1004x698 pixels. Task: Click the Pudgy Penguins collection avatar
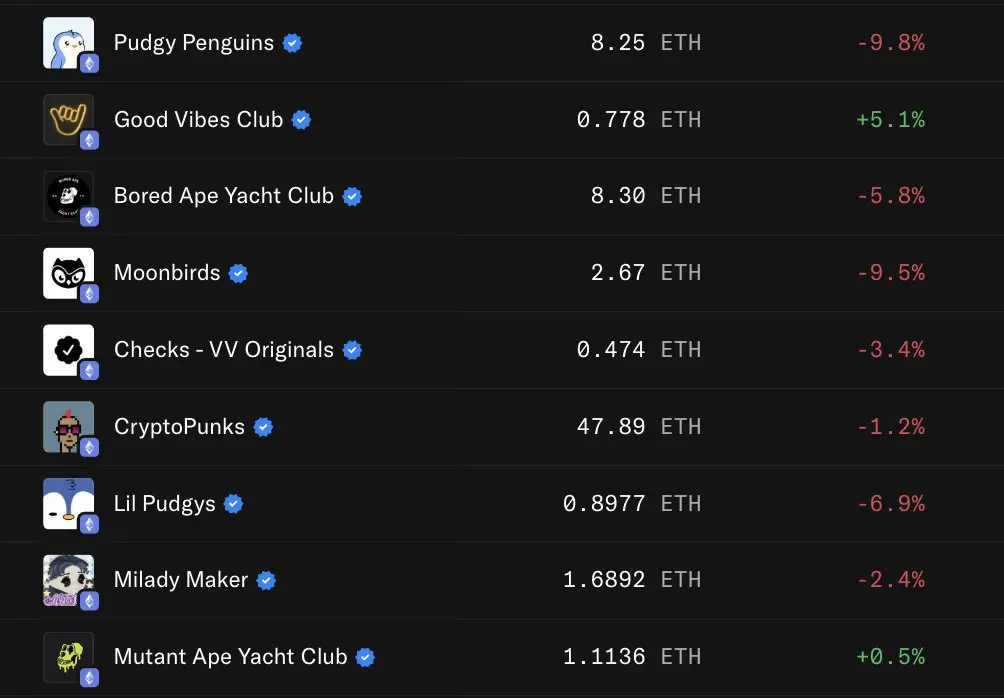click(67, 42)
